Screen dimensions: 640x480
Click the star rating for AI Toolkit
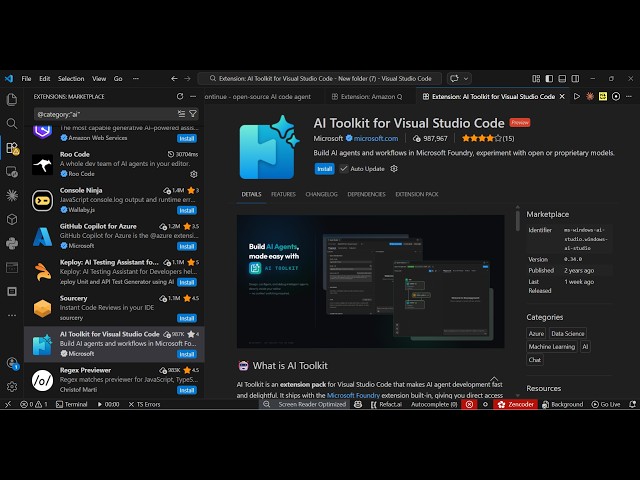[x=482, y=138]
